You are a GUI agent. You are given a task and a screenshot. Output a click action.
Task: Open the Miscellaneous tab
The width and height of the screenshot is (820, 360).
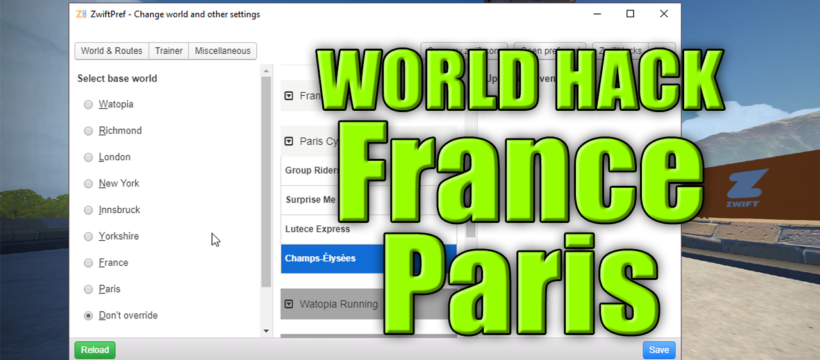click(x=223, y=51)
